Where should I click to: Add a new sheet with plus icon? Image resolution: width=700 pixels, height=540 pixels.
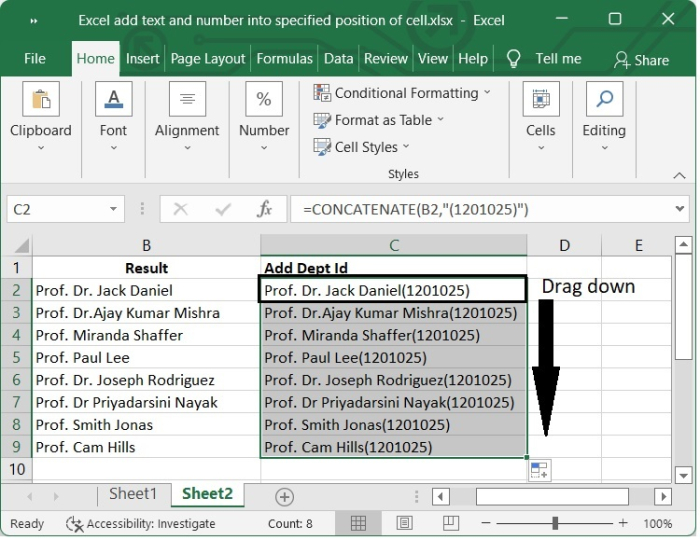pyautogui.click(x=284, y=497)
